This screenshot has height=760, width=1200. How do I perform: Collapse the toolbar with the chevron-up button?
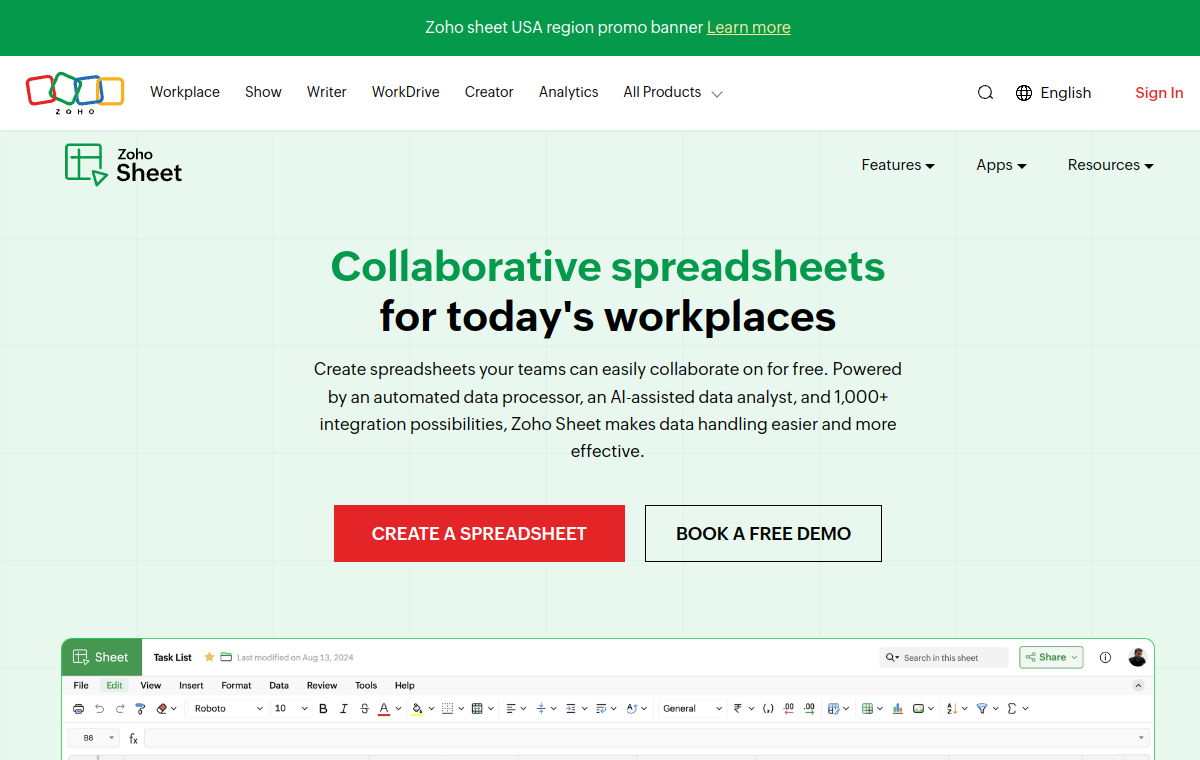tap(1138, 686)
